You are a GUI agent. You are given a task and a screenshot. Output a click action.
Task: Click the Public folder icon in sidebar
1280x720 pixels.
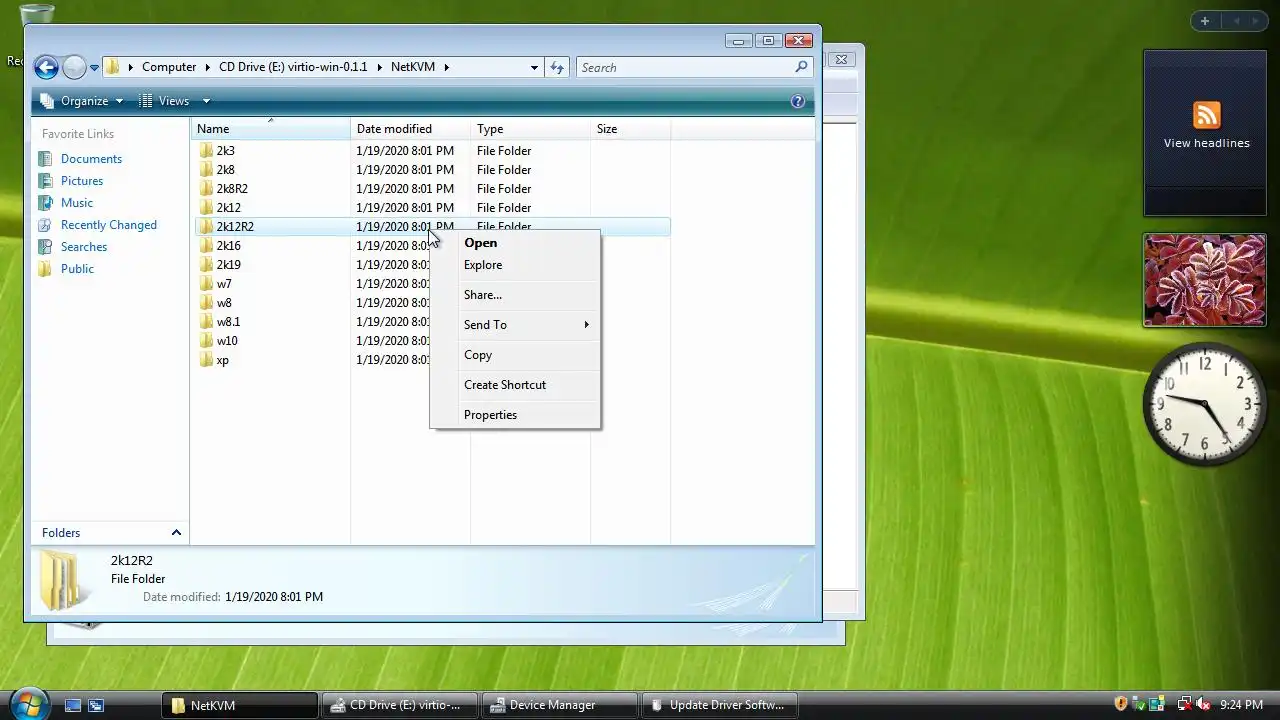click(45, 269)
